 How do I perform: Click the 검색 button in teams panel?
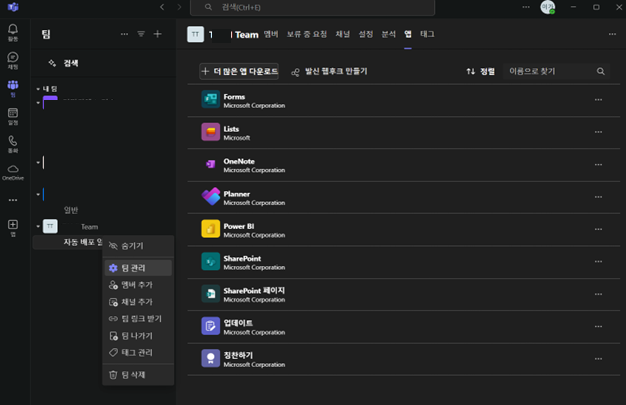coord(64,63)
